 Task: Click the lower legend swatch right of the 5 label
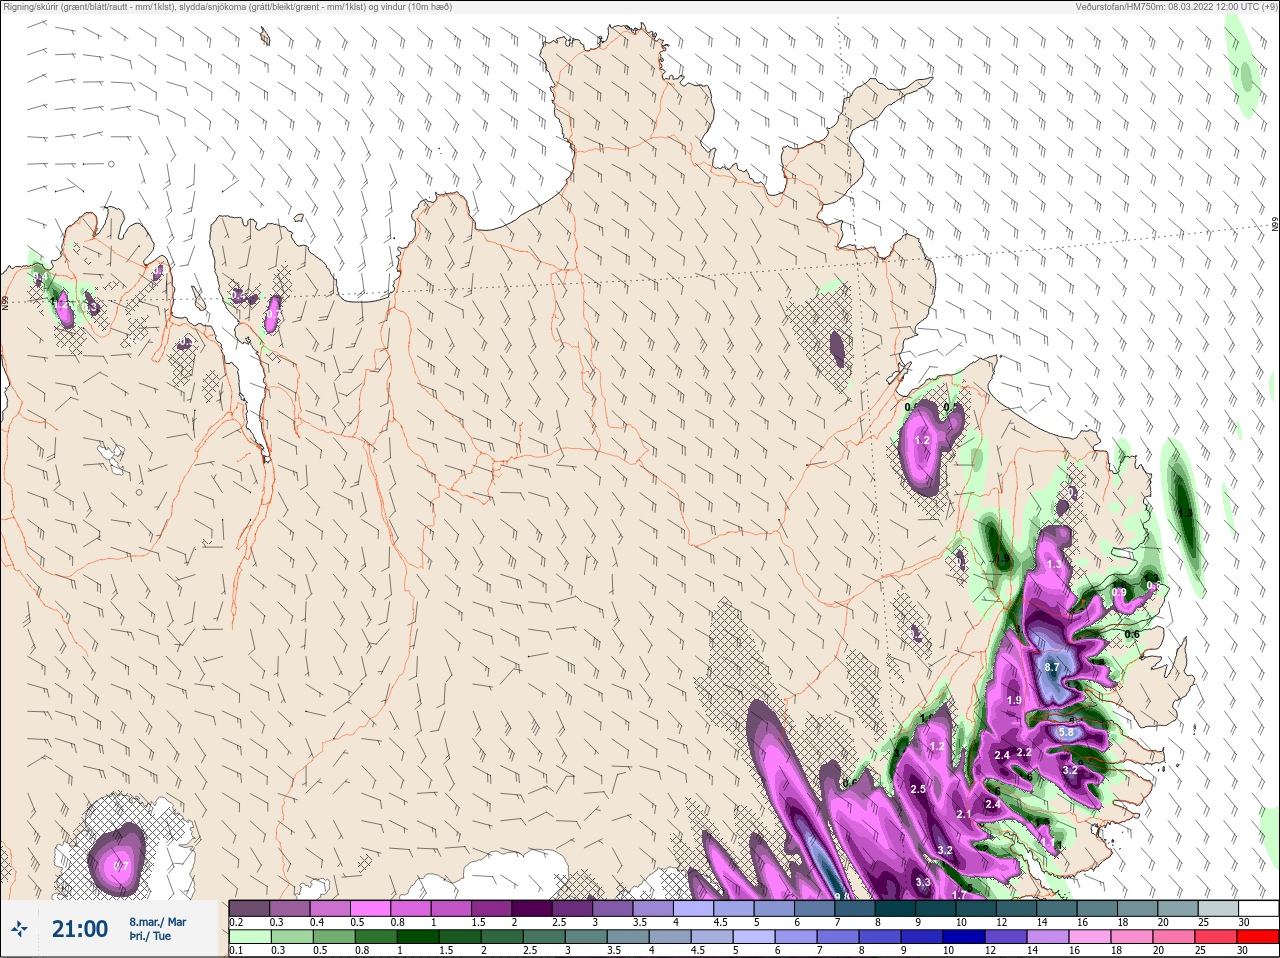pyautogui.click(x=755, y=937)
